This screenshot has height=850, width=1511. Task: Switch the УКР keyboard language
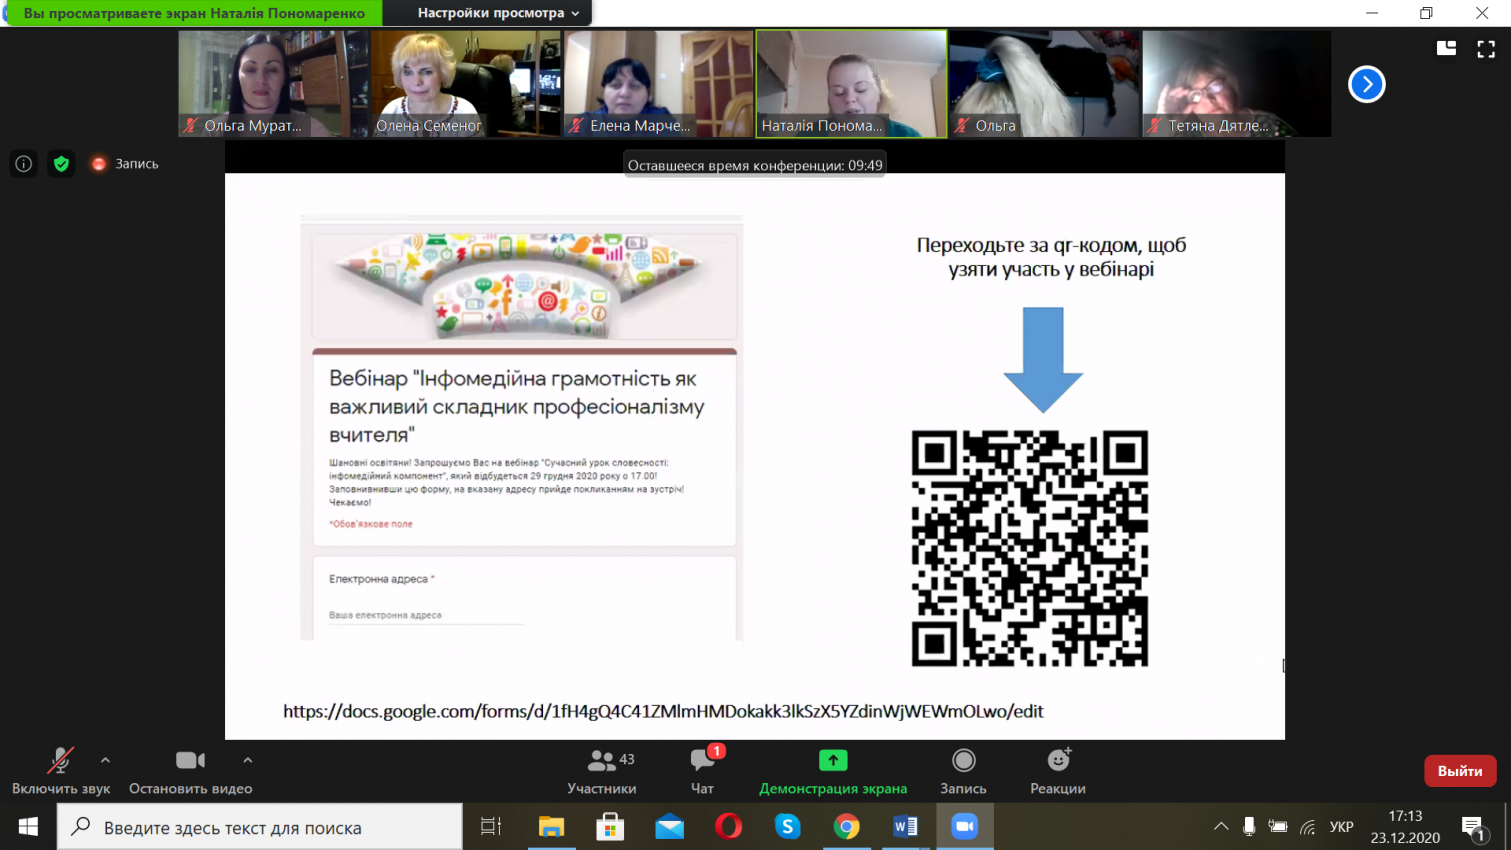tap(1342, 827)
